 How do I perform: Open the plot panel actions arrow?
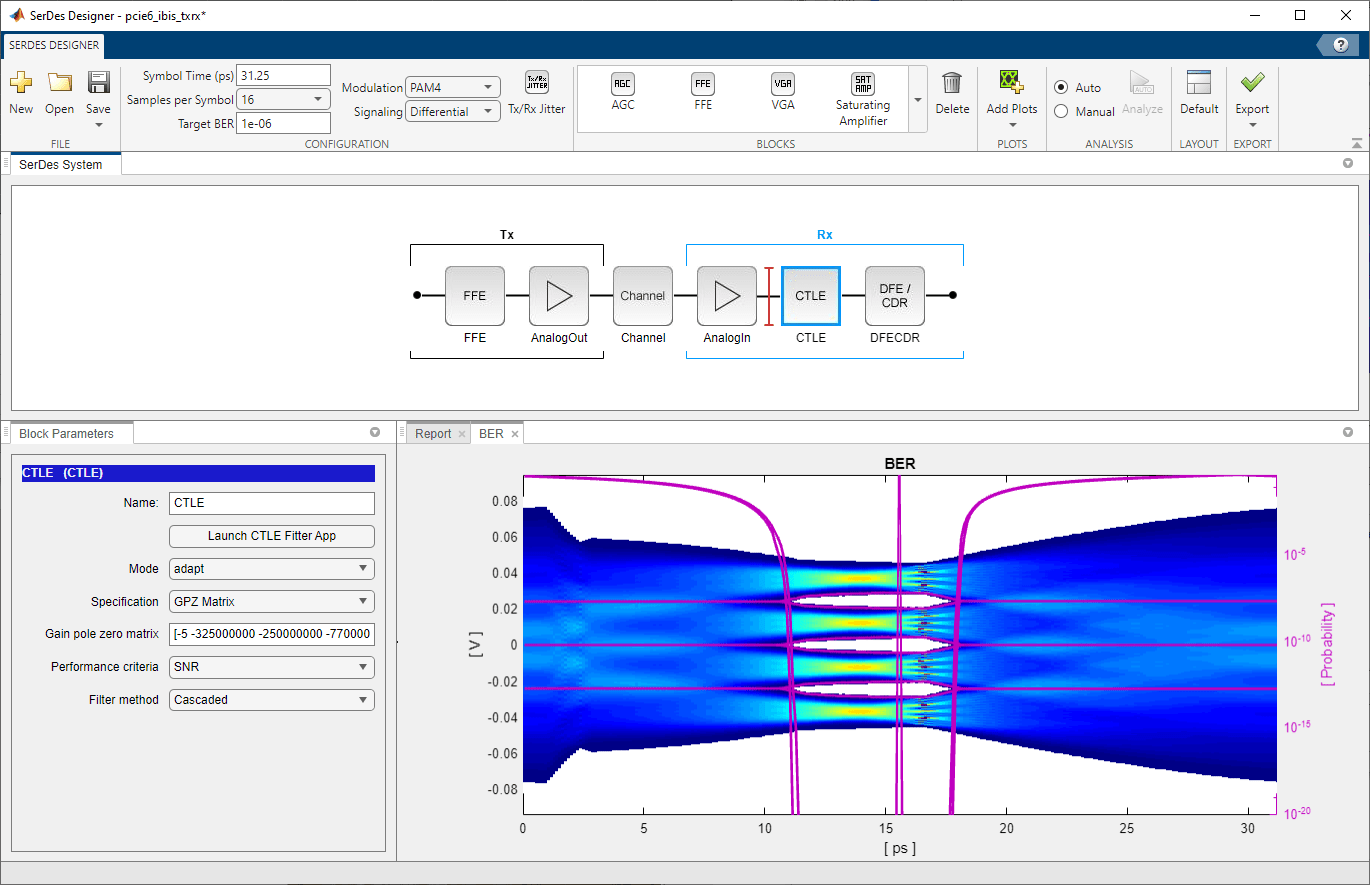pos(1347,433)
